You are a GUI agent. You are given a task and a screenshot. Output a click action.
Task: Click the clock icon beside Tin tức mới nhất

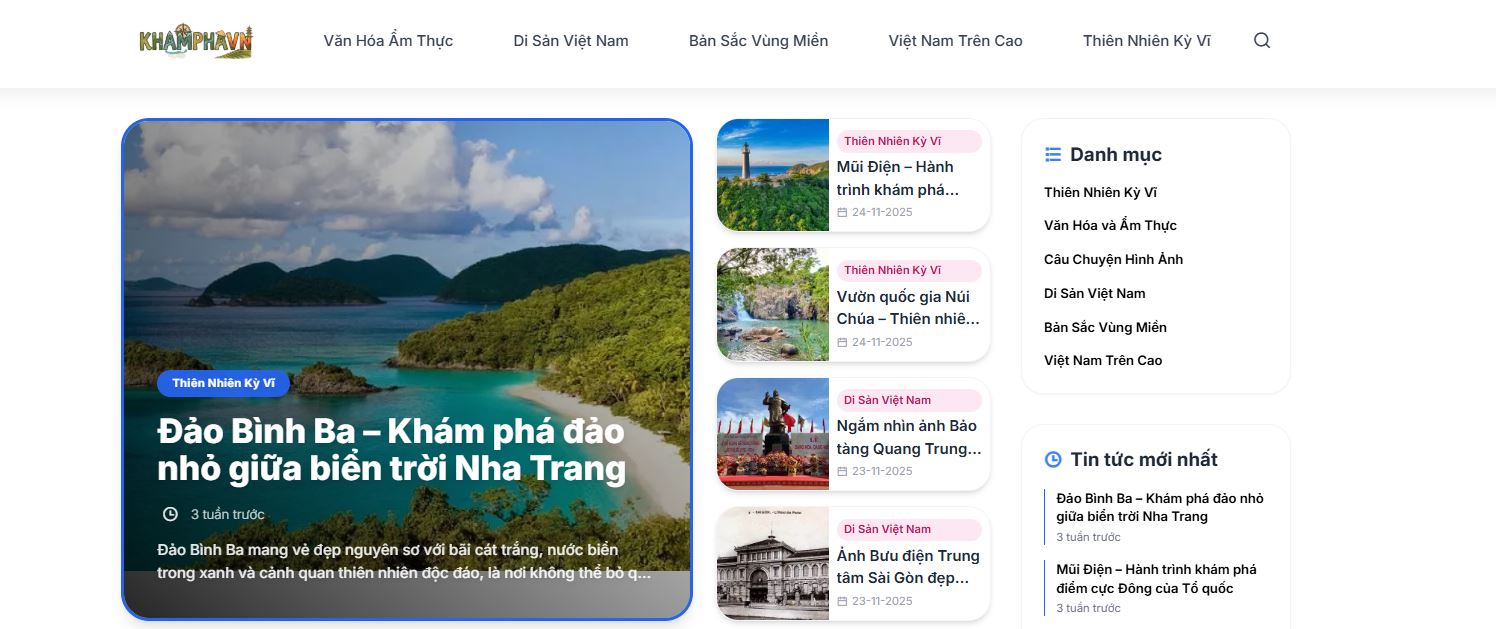(x=1053, y=459)
